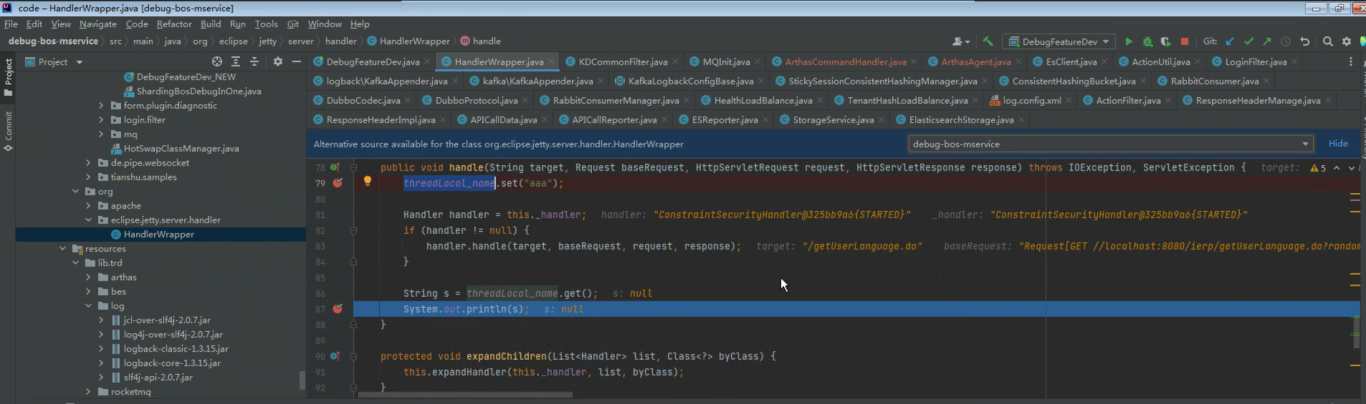Open the DebugFeatureDev run configuration dropdown
The width and height of the screenshot is (1366, 404).
(1059, 42)
